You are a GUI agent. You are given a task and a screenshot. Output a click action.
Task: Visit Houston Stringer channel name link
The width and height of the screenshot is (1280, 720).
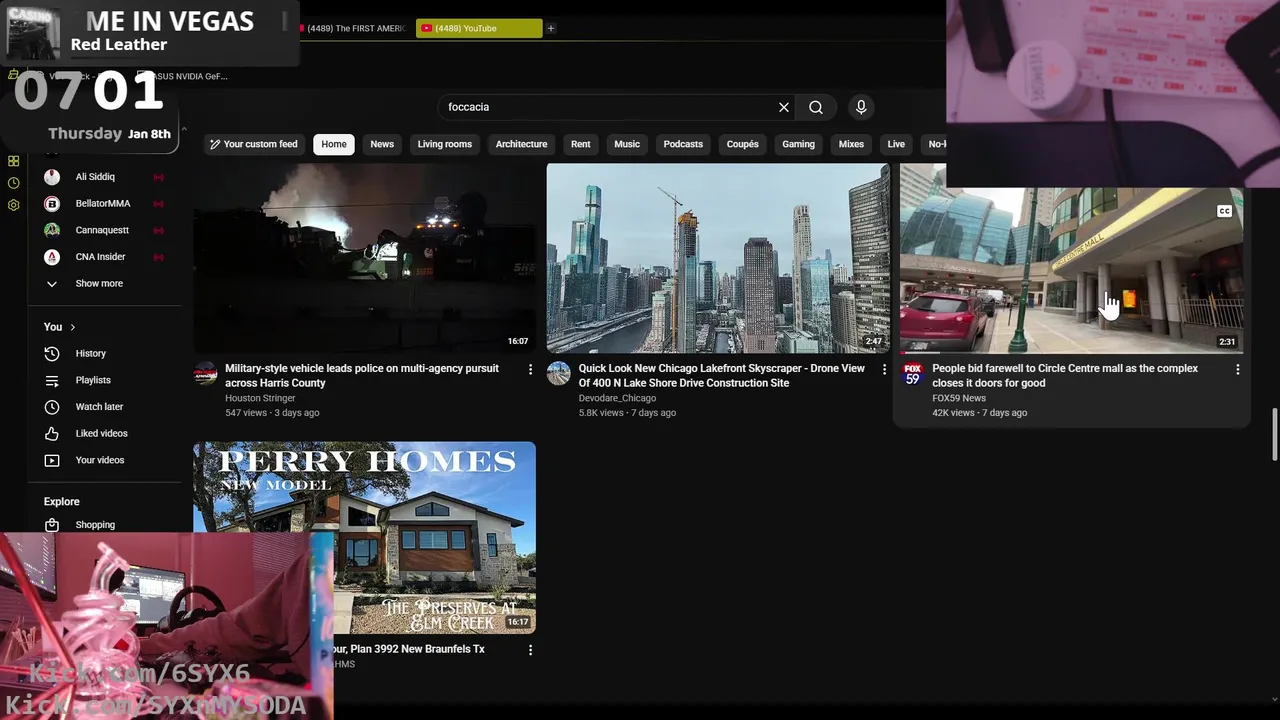click(x=260, y=398)
